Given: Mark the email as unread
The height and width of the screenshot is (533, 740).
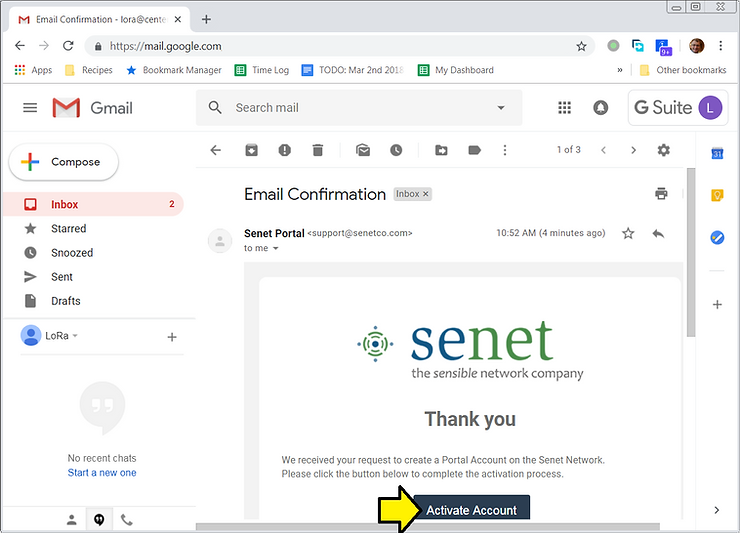Looking at the screenshot, I should point(363,150).
